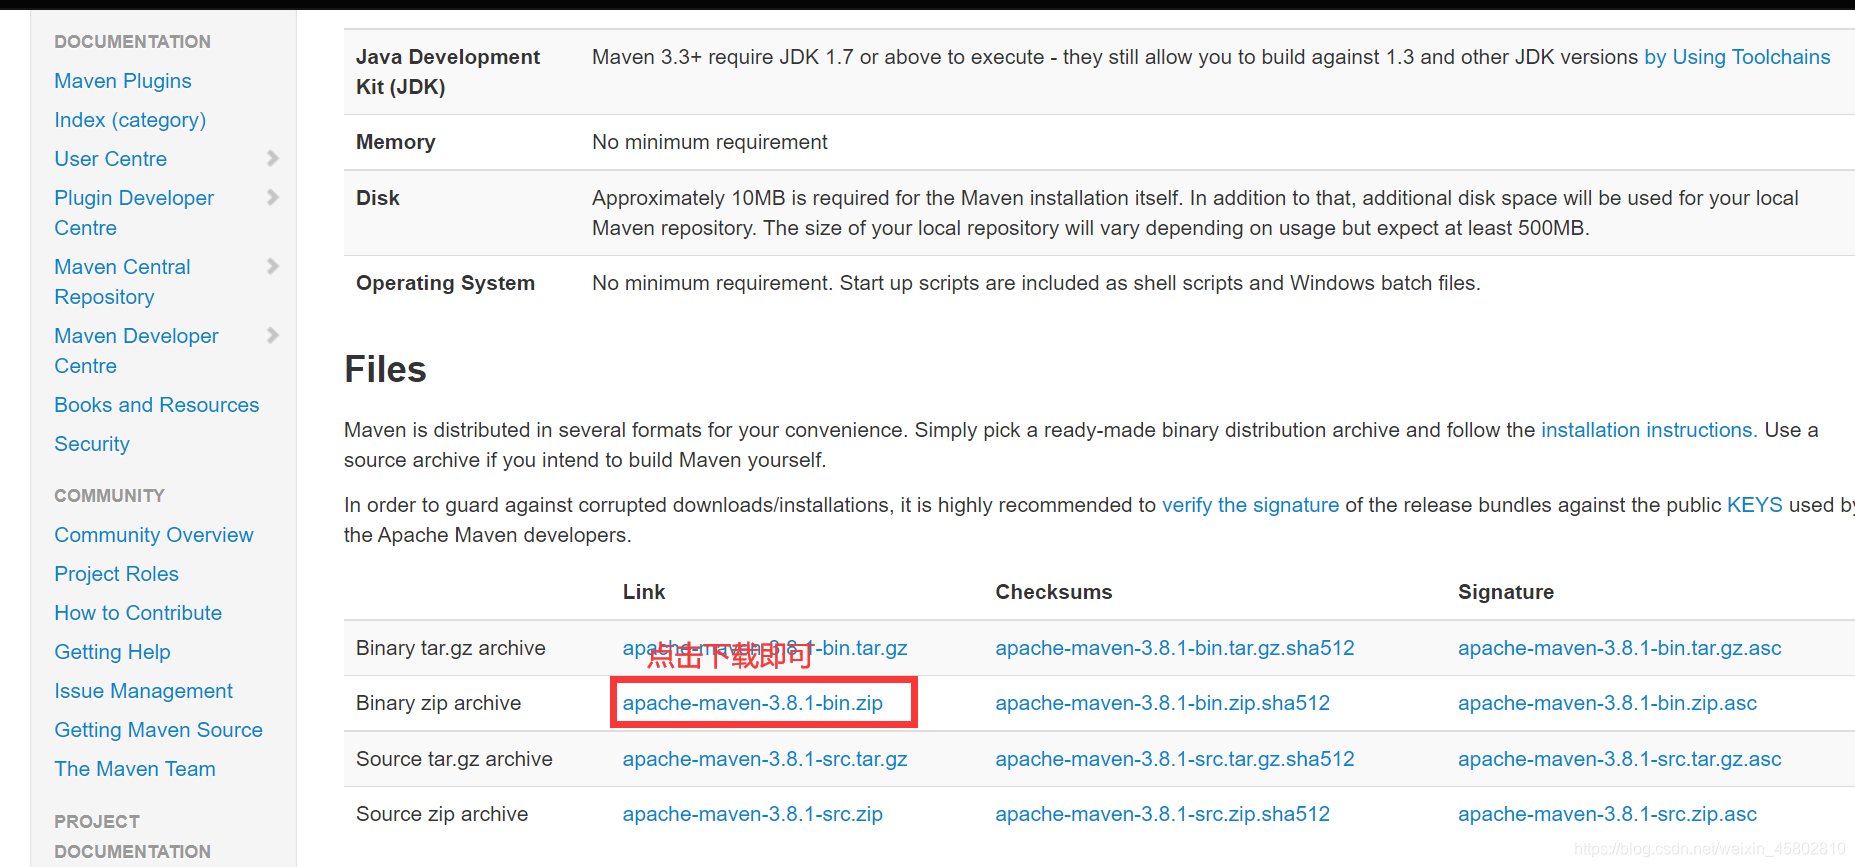The image size is (1855, 867).
Task: Open bin.tar.gz.asc signature link
Action: [x=1620, y=648]
